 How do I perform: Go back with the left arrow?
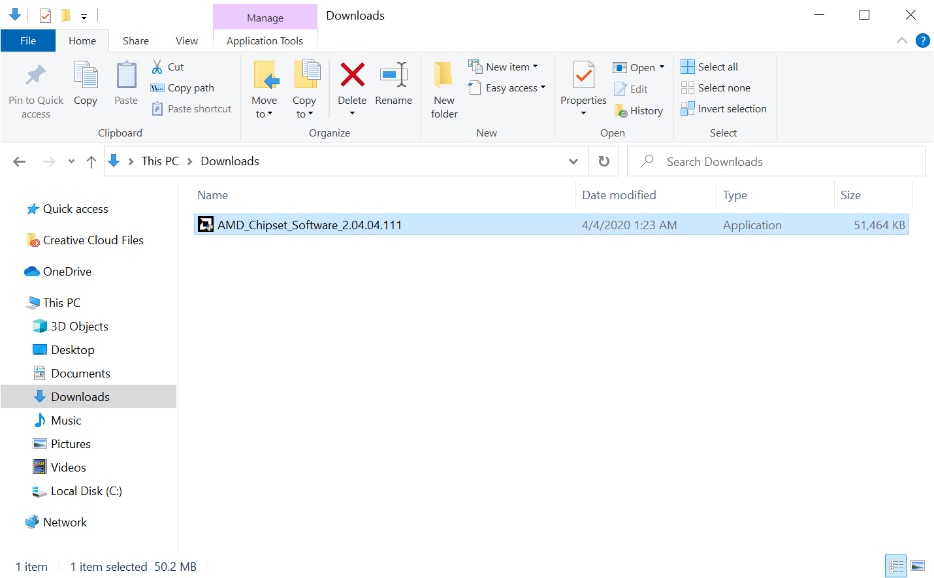pos(19,161)
